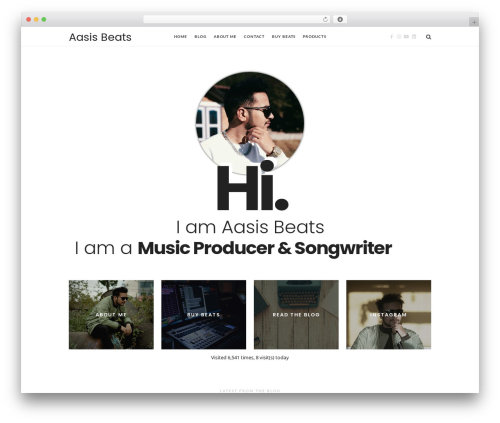Screen dimensions: 500x423
Task: Open a new browser tab with plus button
Action: click(474, 22)
